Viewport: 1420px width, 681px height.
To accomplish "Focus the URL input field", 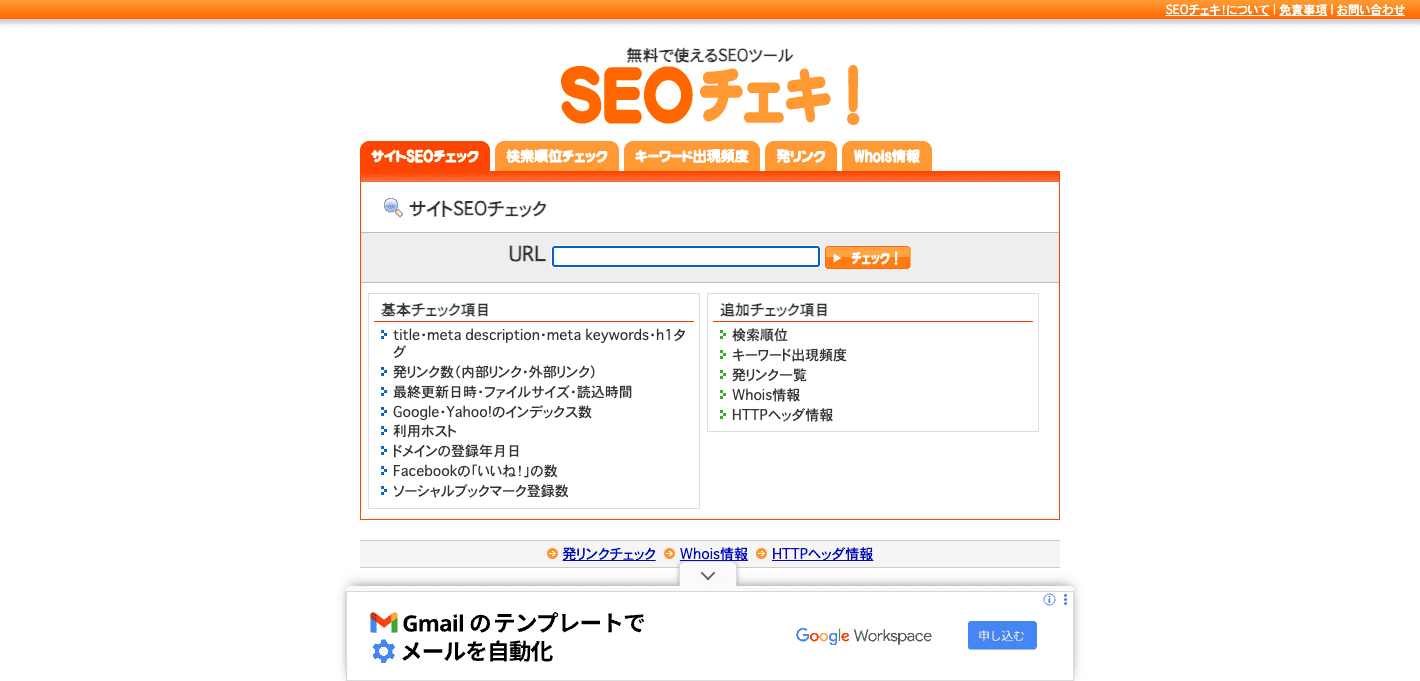I will point(686,257).
